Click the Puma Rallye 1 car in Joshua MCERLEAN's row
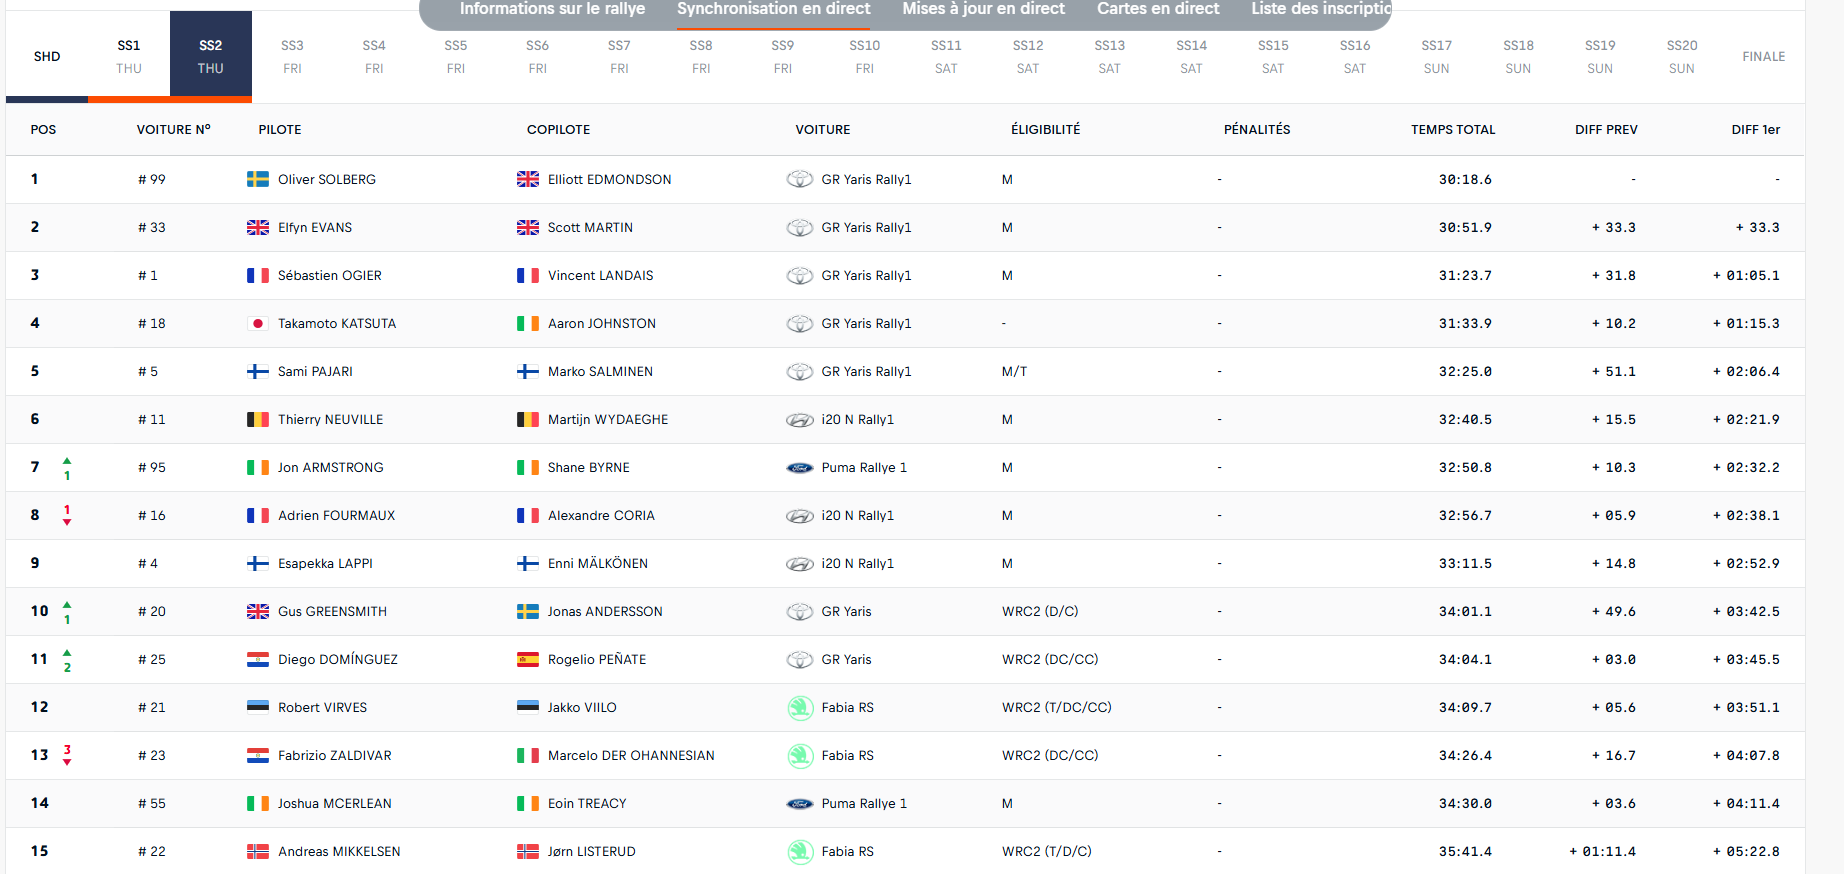The image size is (1844, 874). point(864,804)
